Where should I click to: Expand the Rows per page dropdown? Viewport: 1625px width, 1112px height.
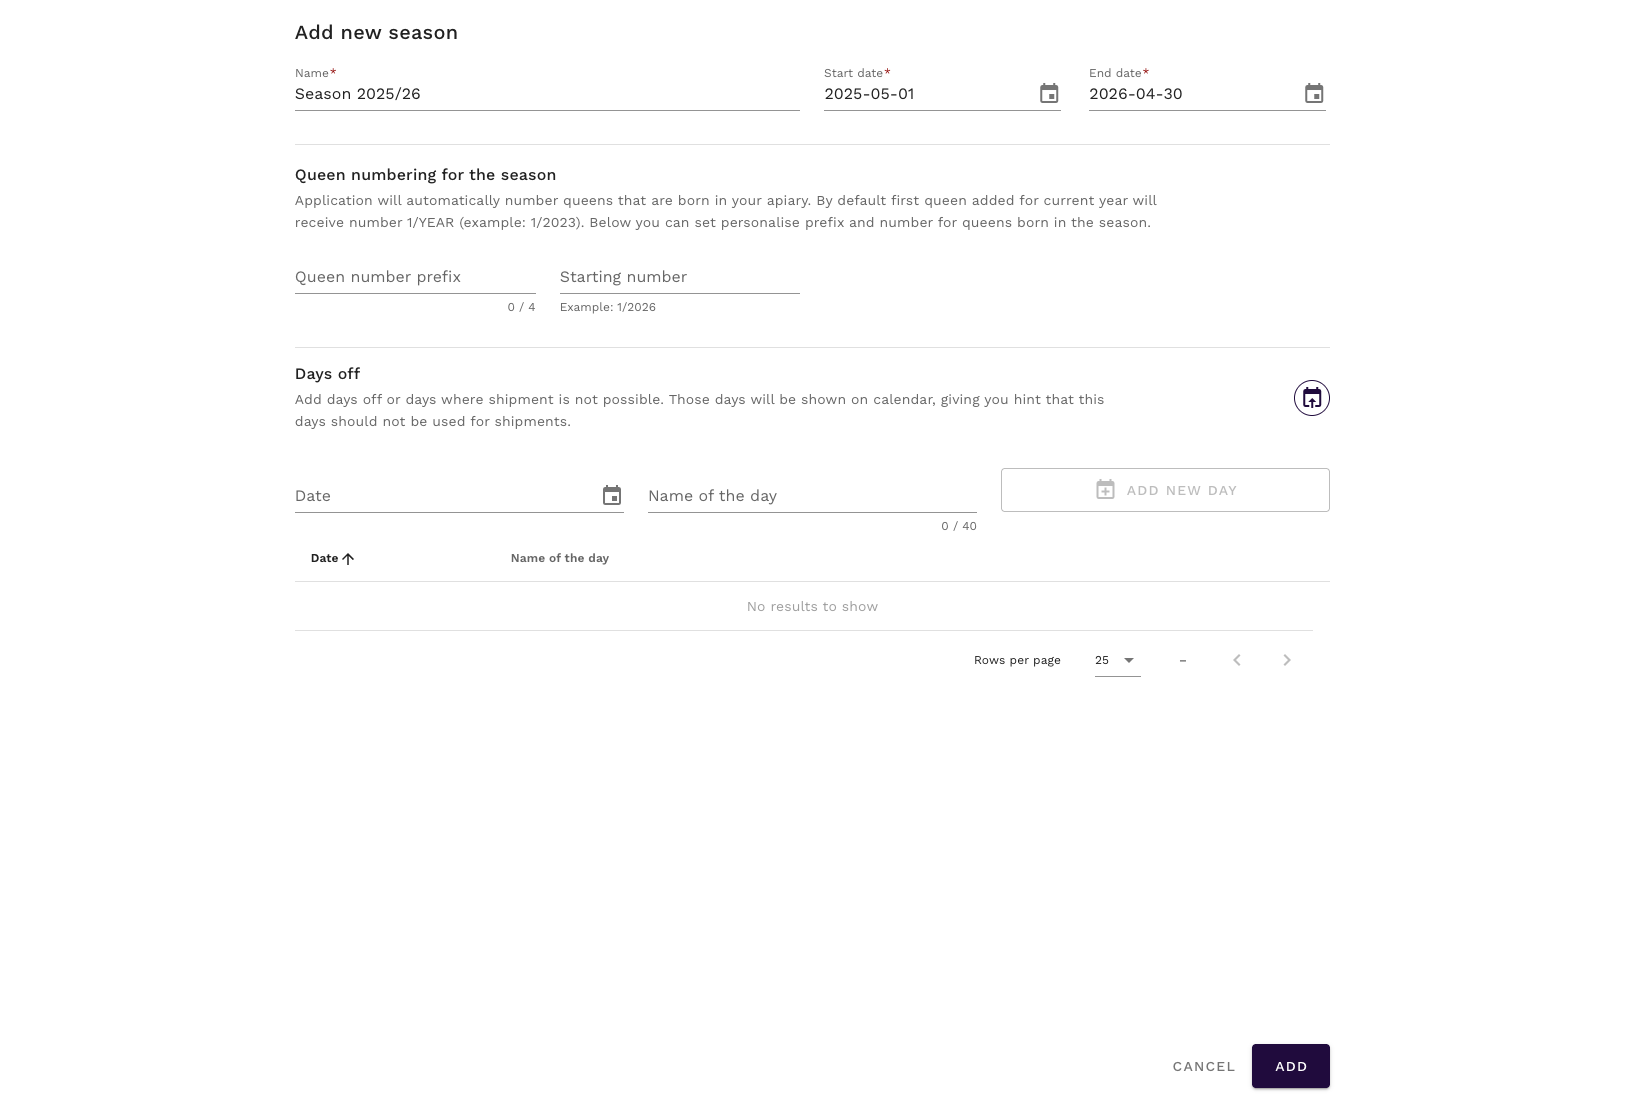1117,660
